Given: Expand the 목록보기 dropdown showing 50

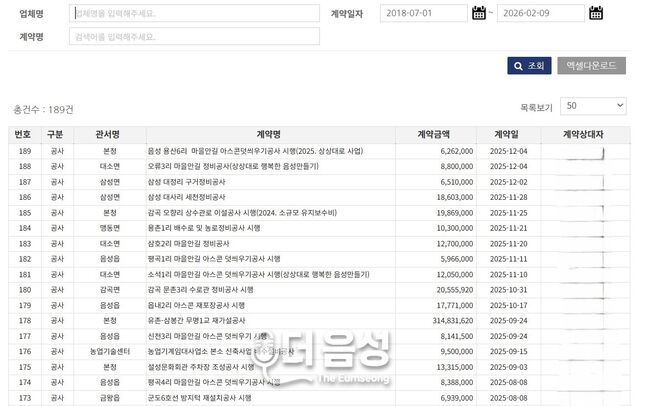Looking at the screenshot, I should (593, 105).
